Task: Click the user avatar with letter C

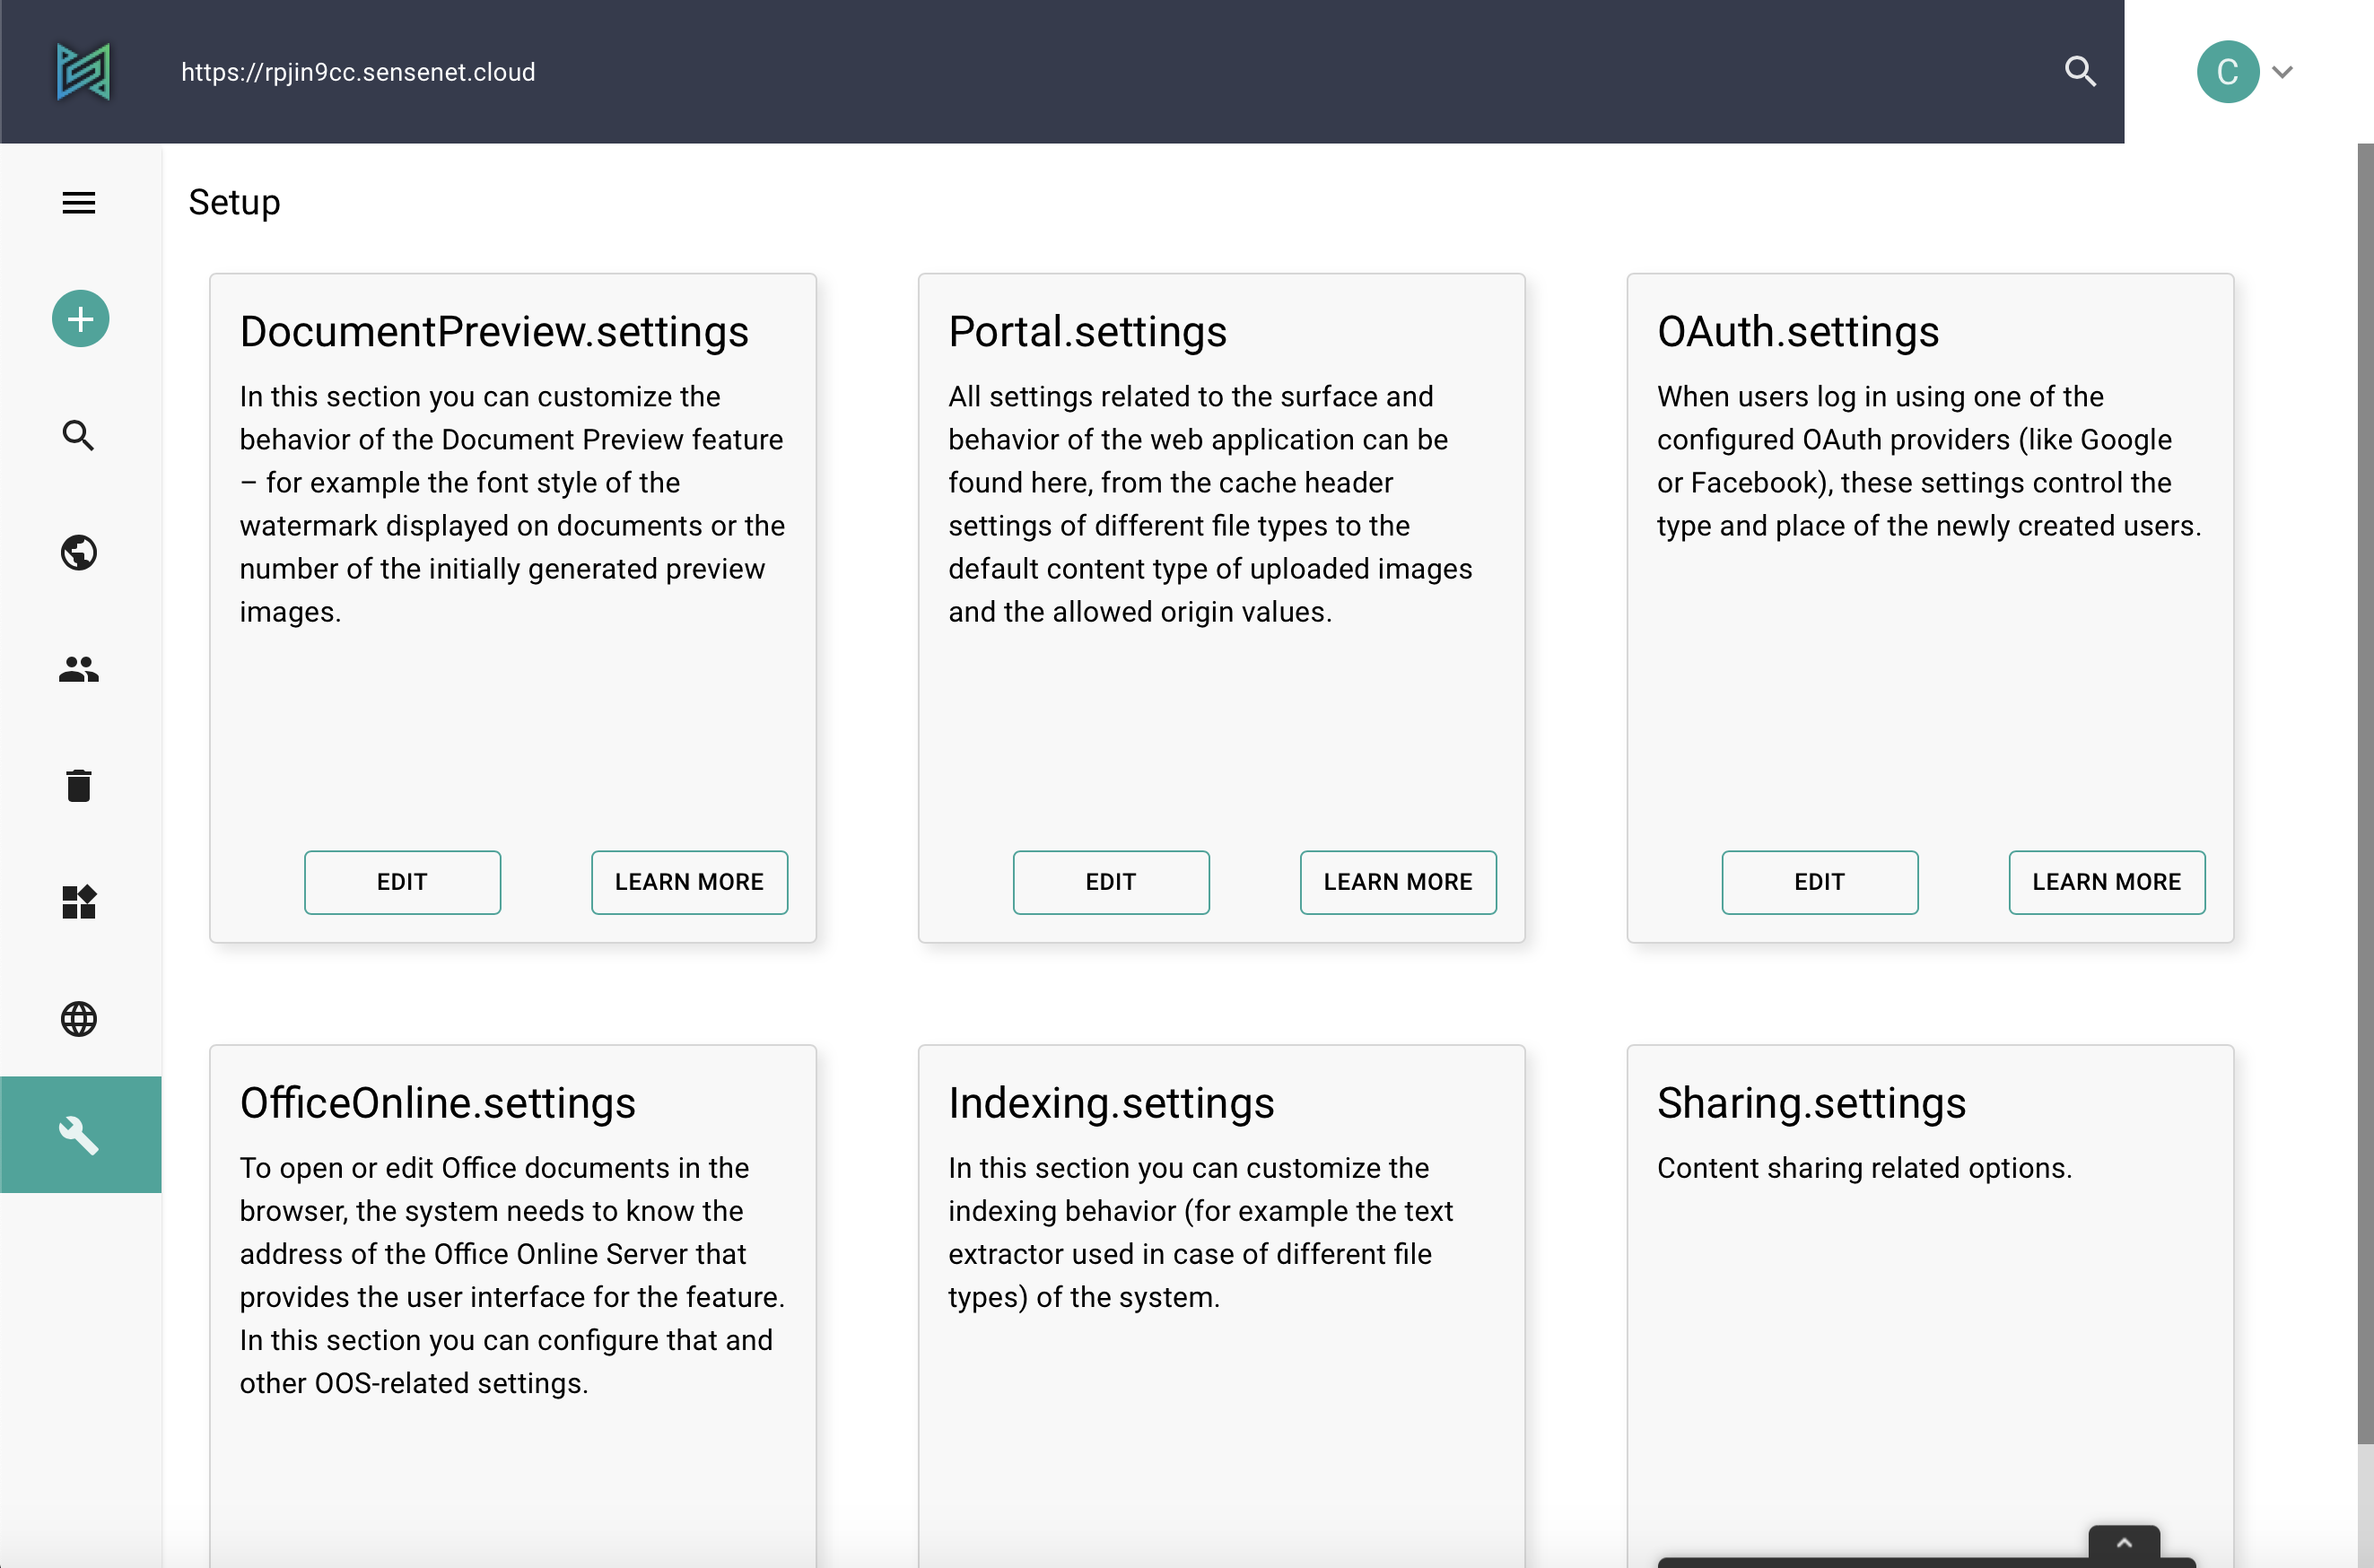Action: click(x=2228, y=72)
